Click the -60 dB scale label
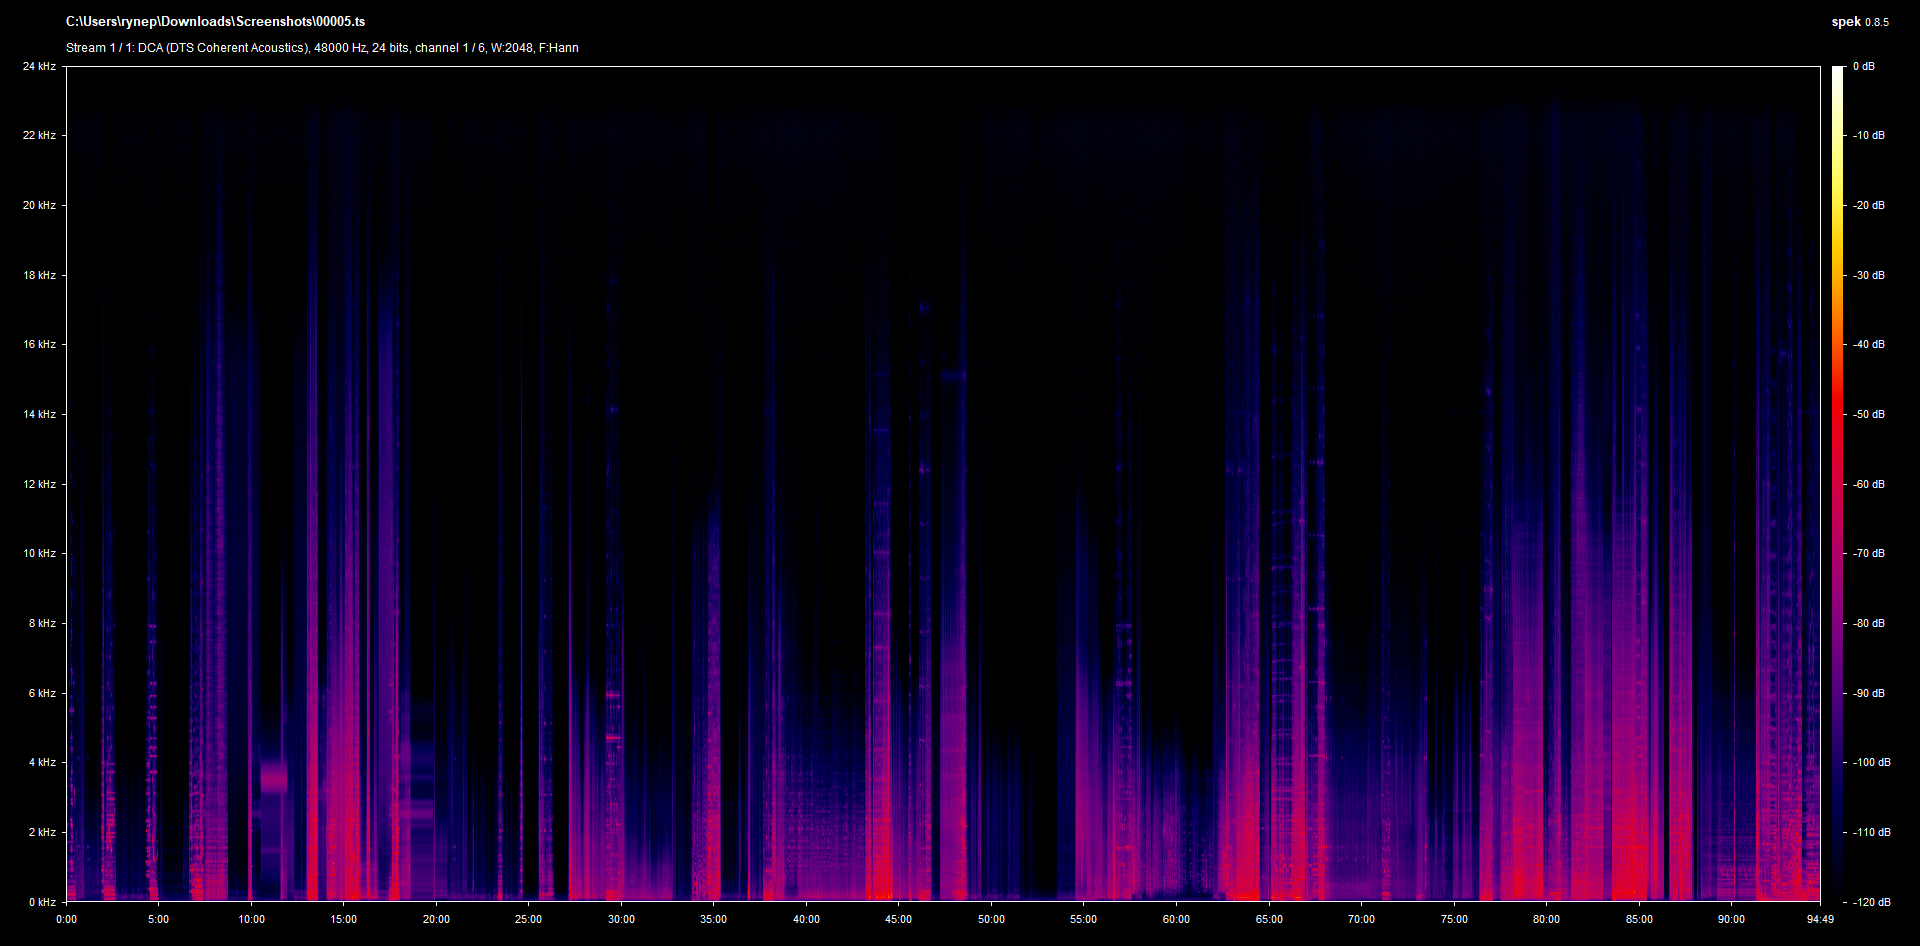1920x946 pixels. coord(1868,484)
